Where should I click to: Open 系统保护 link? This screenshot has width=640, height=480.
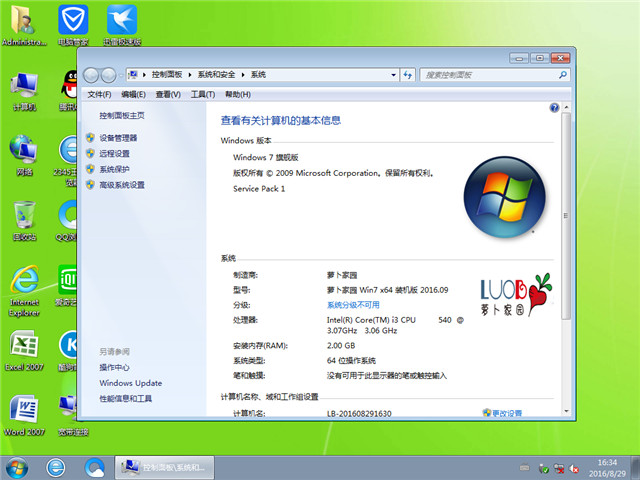[115, 169]
